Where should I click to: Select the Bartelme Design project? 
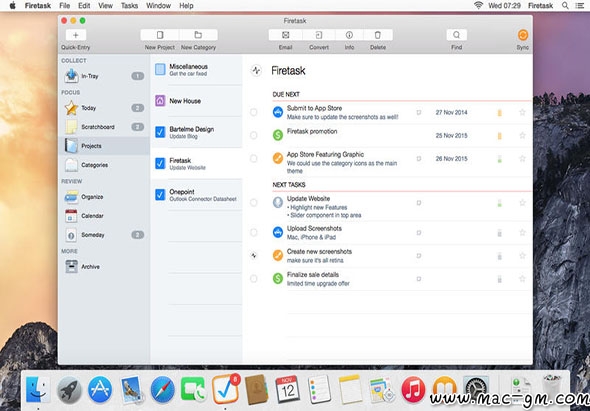click(196, 132)
